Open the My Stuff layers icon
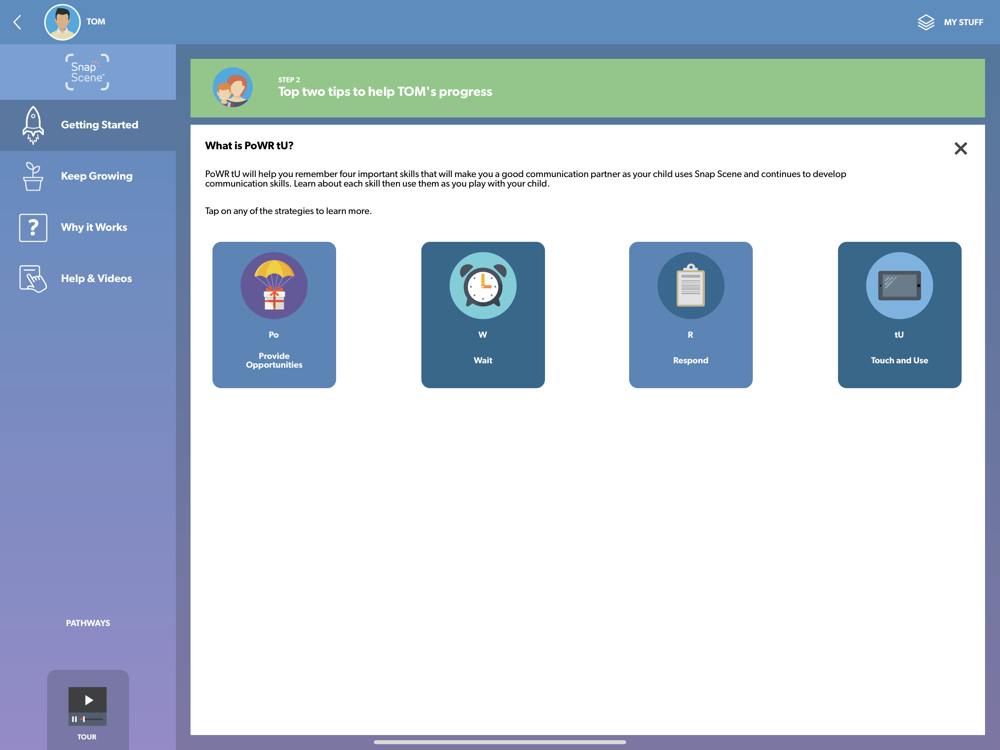 (x=925, y=22)
